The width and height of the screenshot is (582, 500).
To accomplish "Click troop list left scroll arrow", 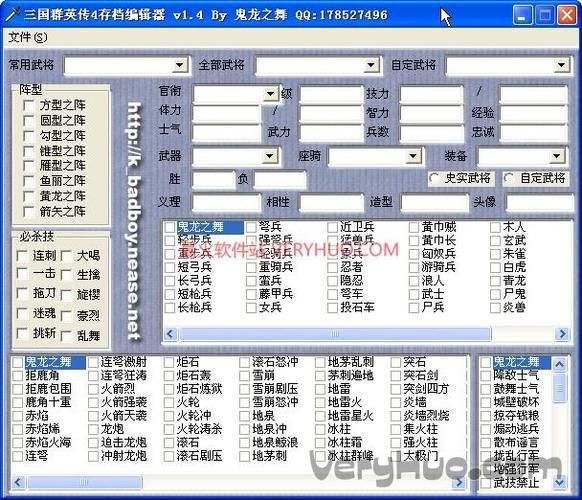I will point(170,334).
